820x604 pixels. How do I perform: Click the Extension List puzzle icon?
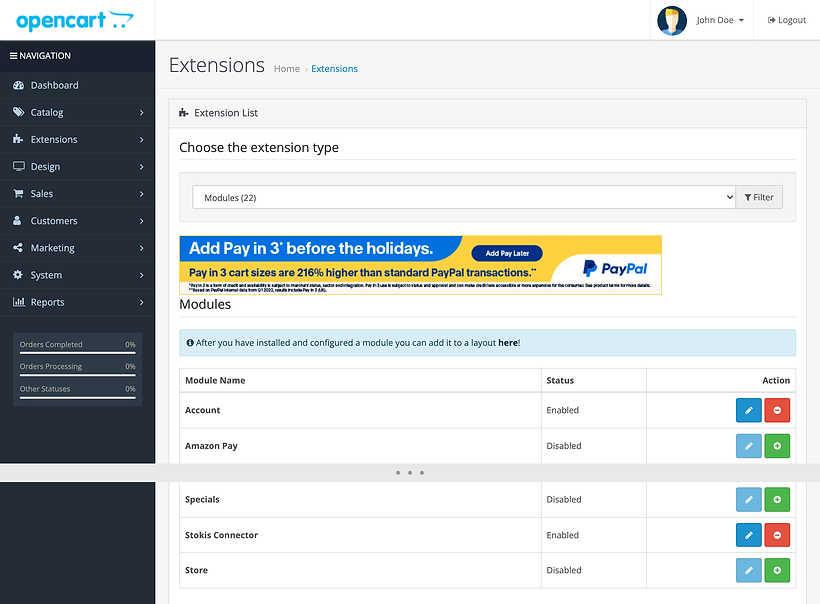[184, 112]
